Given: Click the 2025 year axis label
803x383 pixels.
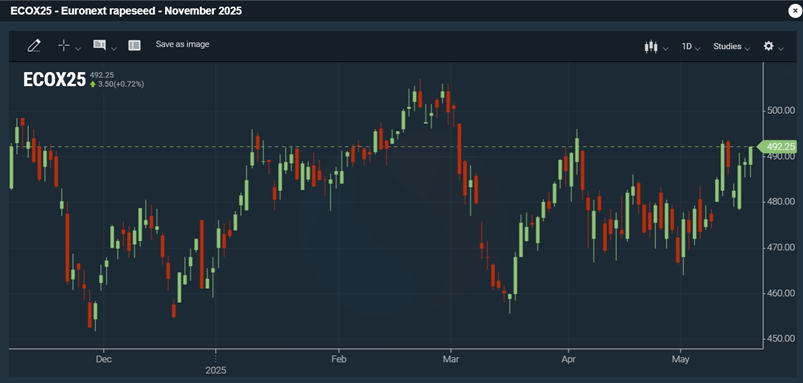Looking at the screenshot, I should [216, 370].
